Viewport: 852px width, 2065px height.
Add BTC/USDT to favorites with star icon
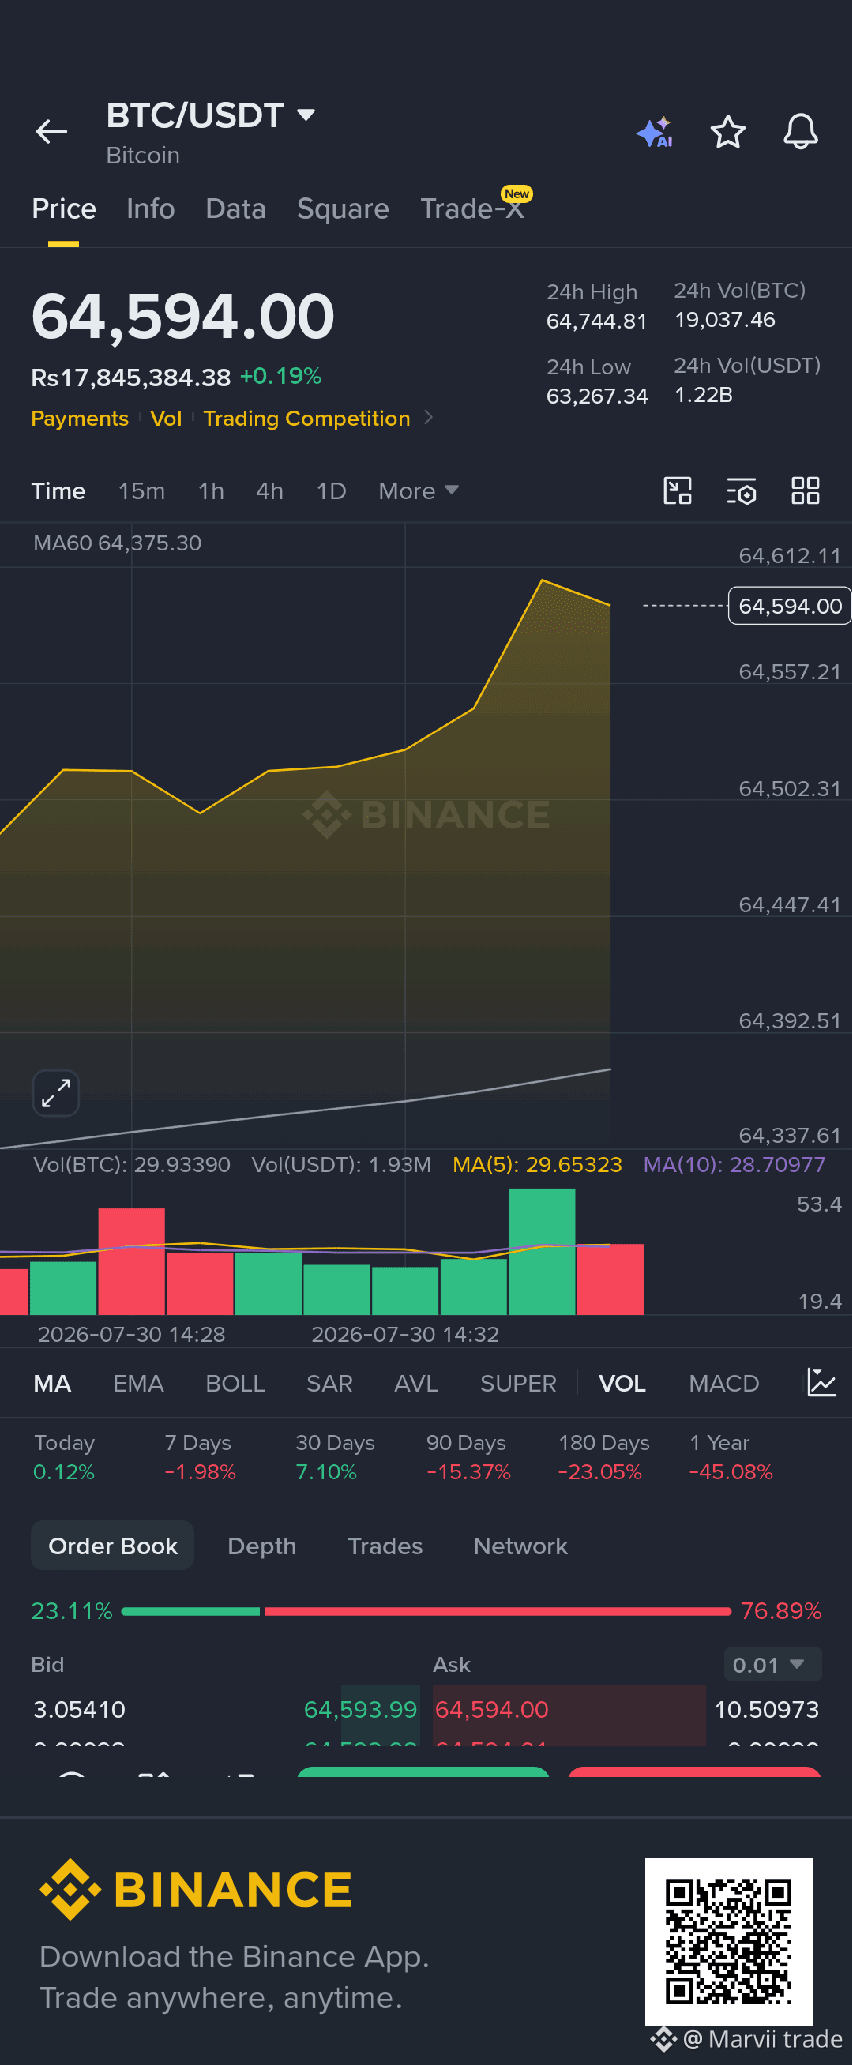728,131
